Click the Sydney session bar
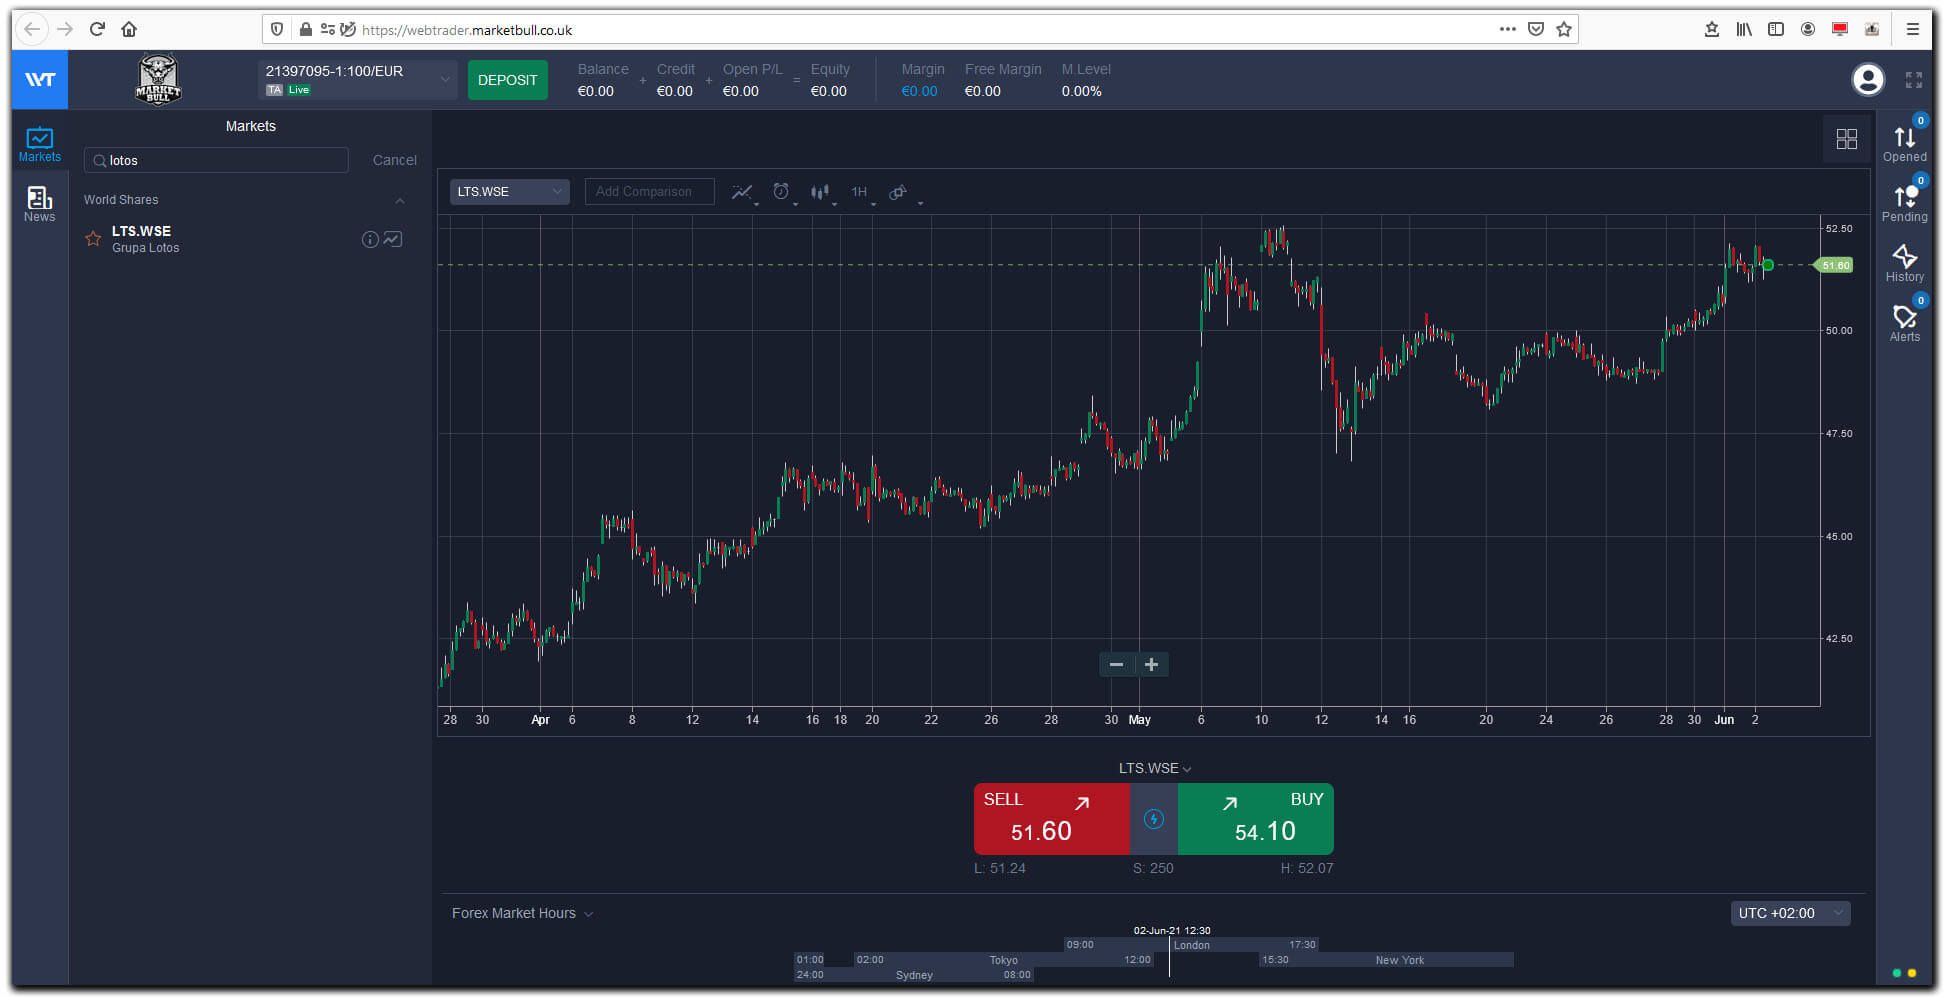 point(914,975)
